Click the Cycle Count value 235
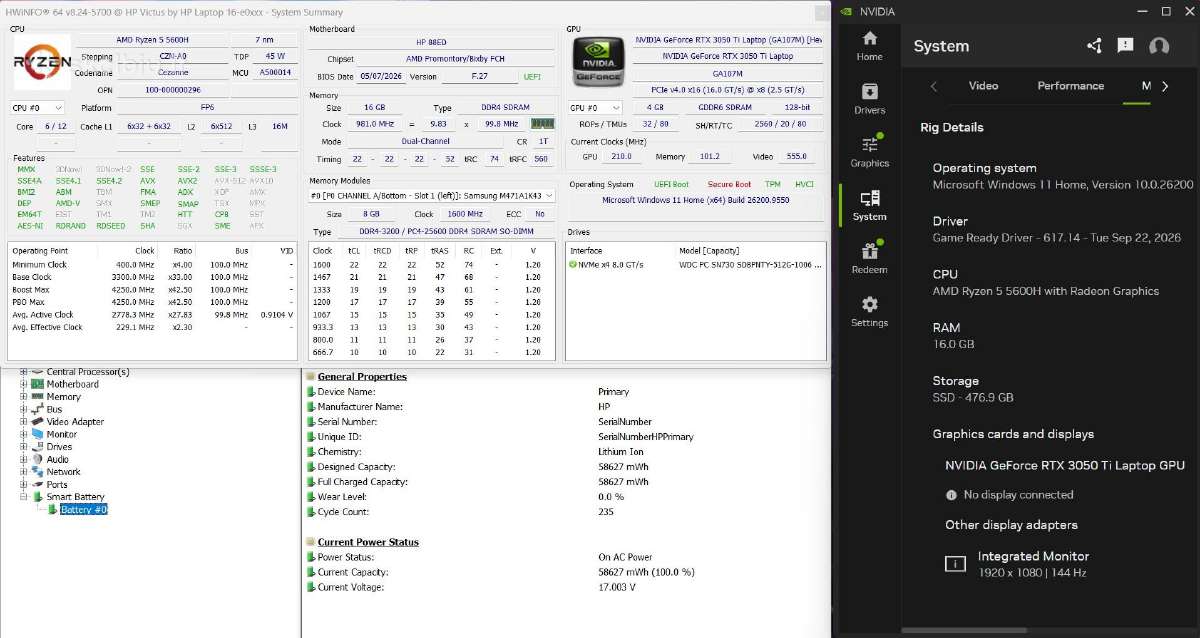This screenshot has height=638, width=1200. click(x=606, y=512)
